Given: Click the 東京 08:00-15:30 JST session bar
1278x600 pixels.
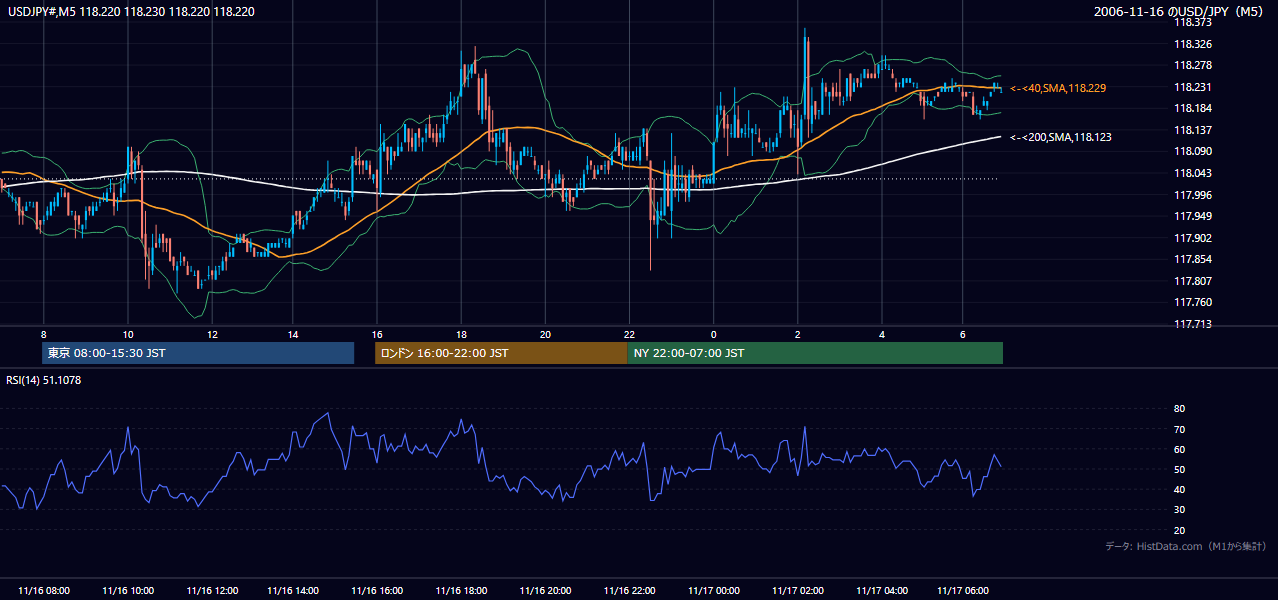Looking at the screenshot, I should 198,353.
